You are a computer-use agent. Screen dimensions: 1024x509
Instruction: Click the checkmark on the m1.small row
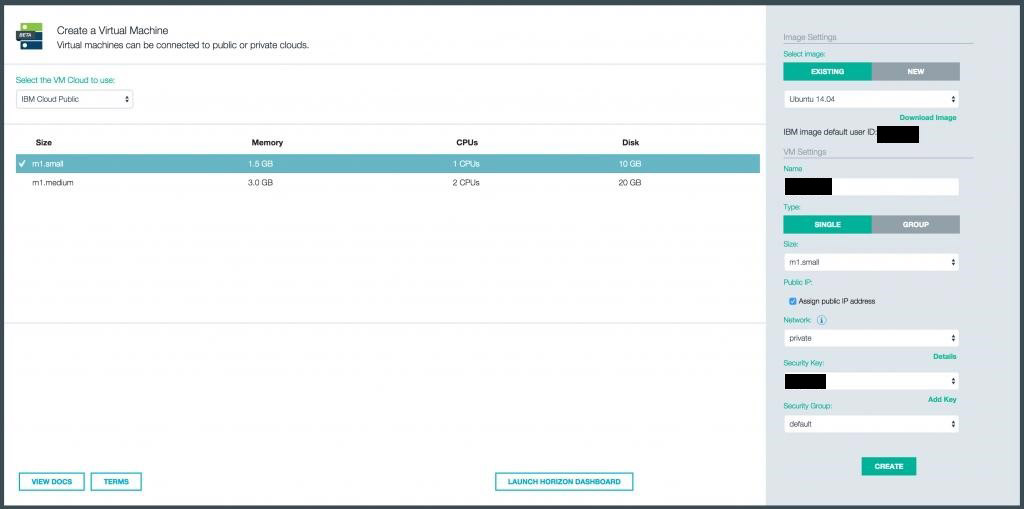point(22,163)
